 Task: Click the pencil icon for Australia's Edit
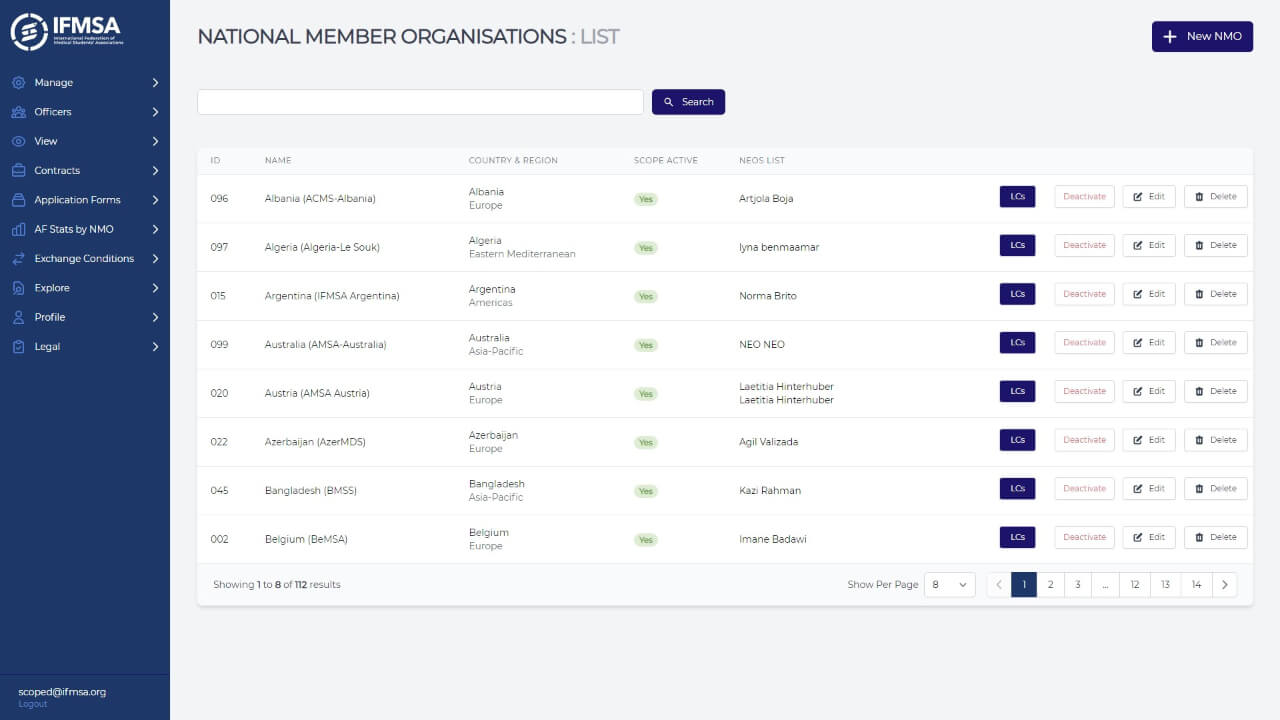pyautogui.click(x=1138, y=343)
